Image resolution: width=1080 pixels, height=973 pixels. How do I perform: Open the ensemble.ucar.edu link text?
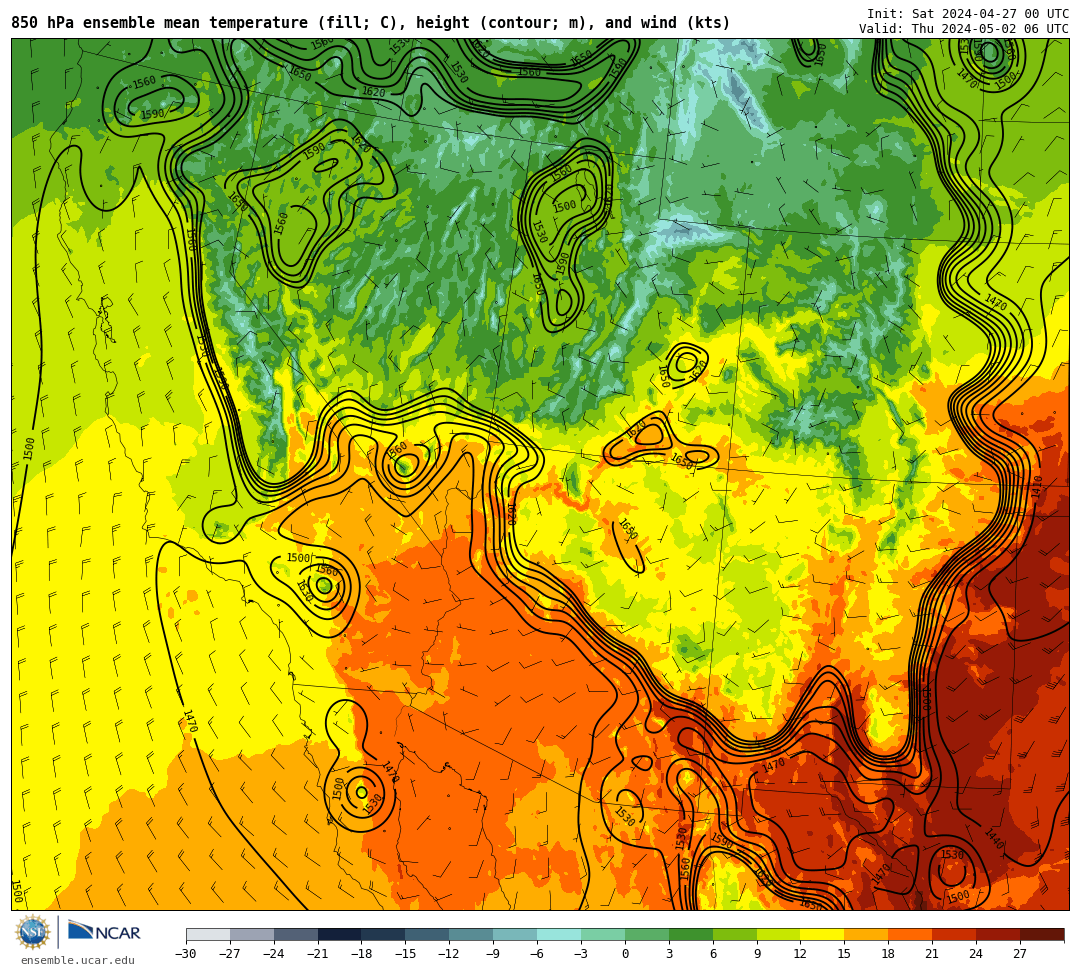tap(78, 960)
